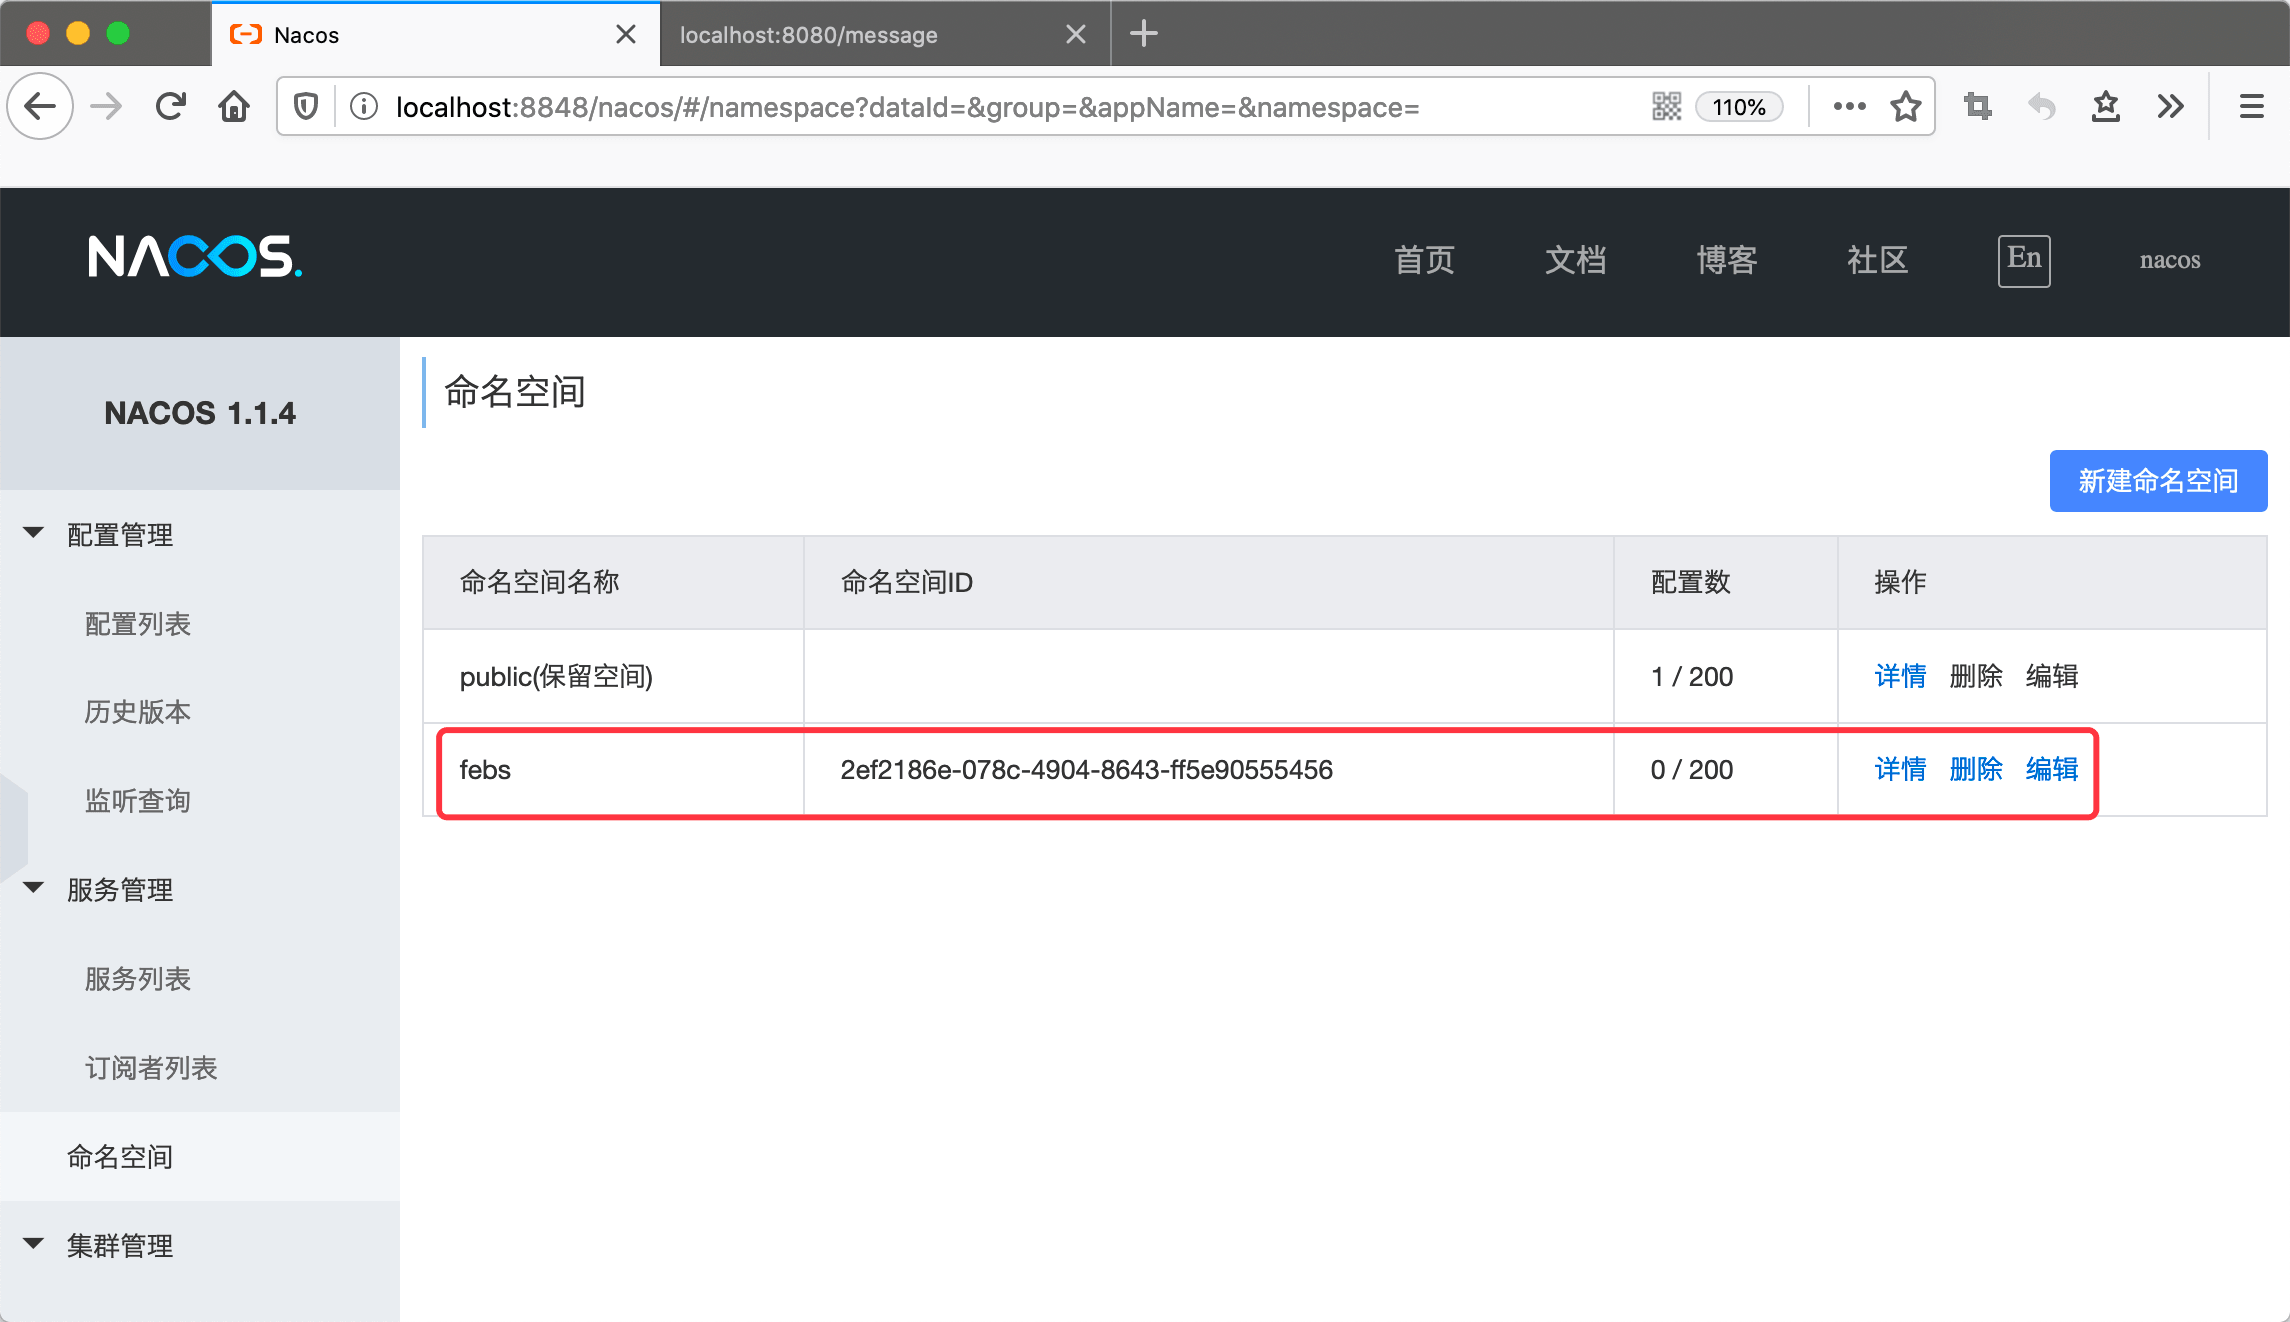Screen dimensions: 2290x1322
Task: Collapse the 服务管理 sidebar section arrow
Action: click(x=33, y=888)
